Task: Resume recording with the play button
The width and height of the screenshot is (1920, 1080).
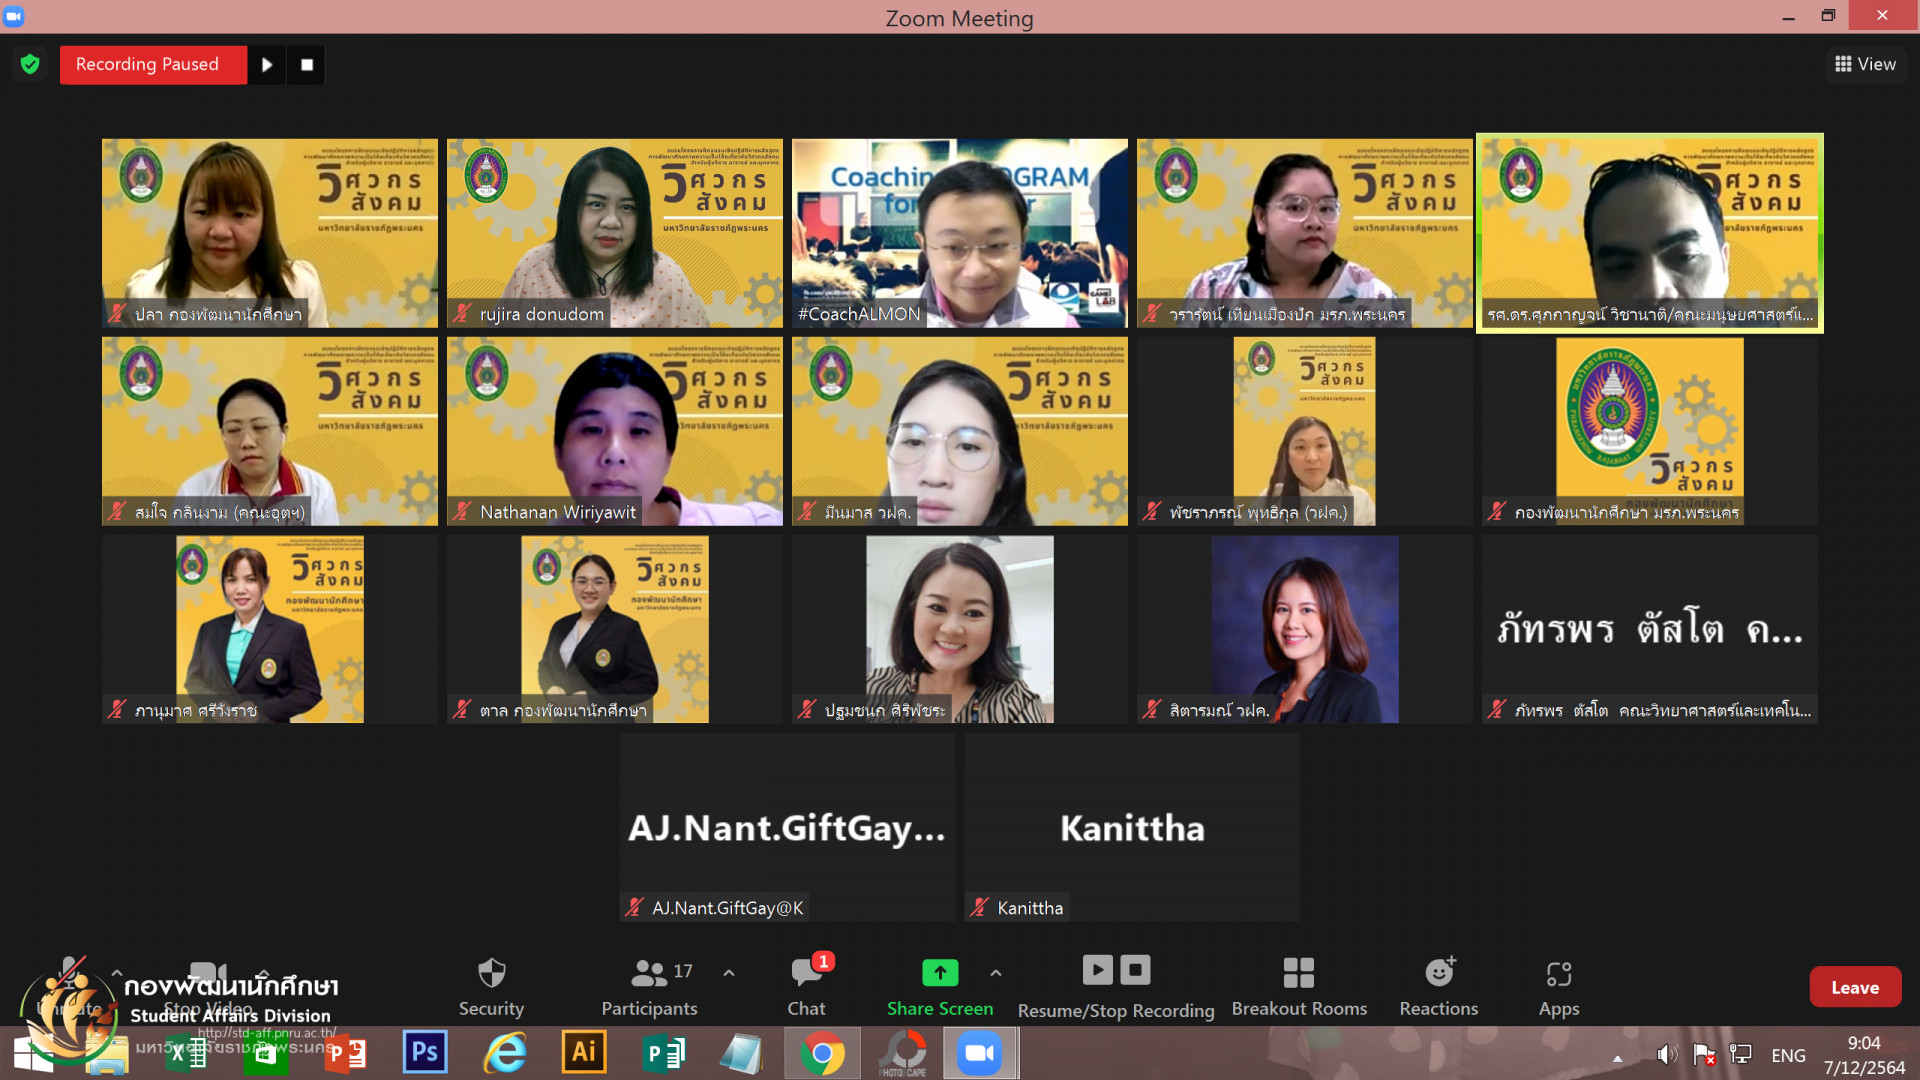Action: pos(267,65)
